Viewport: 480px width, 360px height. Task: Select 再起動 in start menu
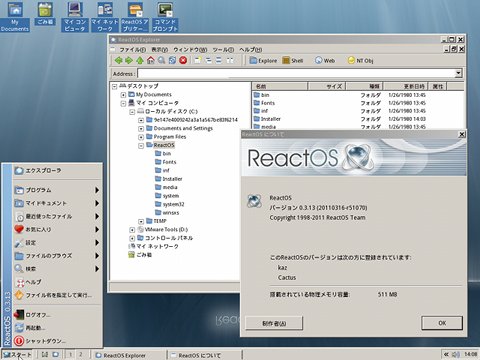click(57, 328)
